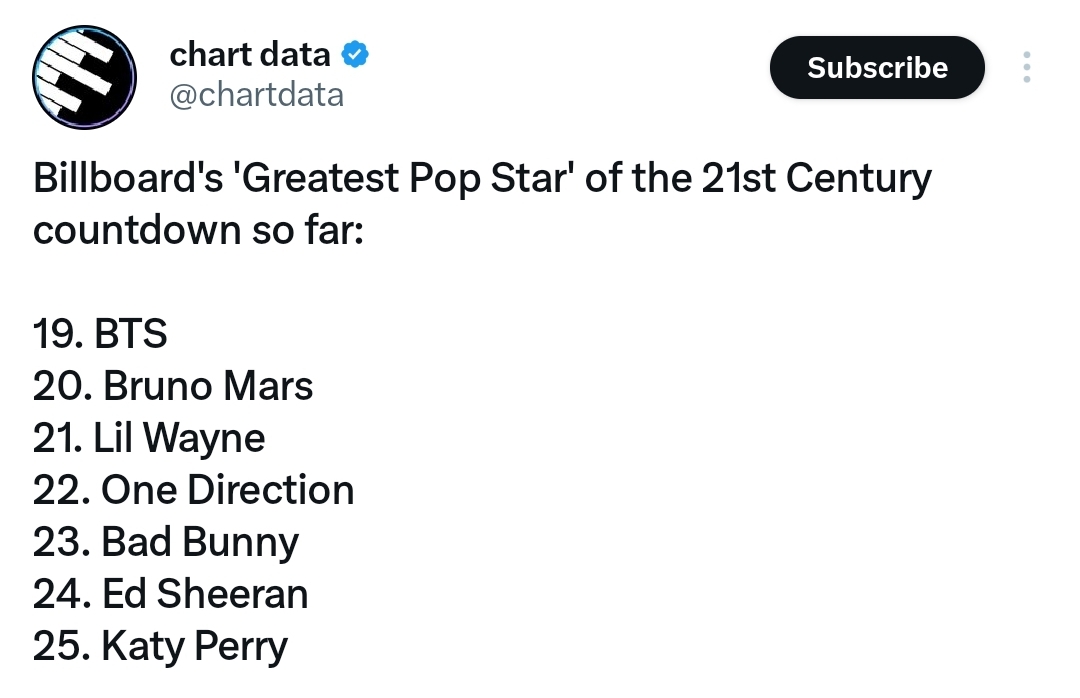Click the blue verified badge icon
1080x698 pixels.
click(355, 54)
